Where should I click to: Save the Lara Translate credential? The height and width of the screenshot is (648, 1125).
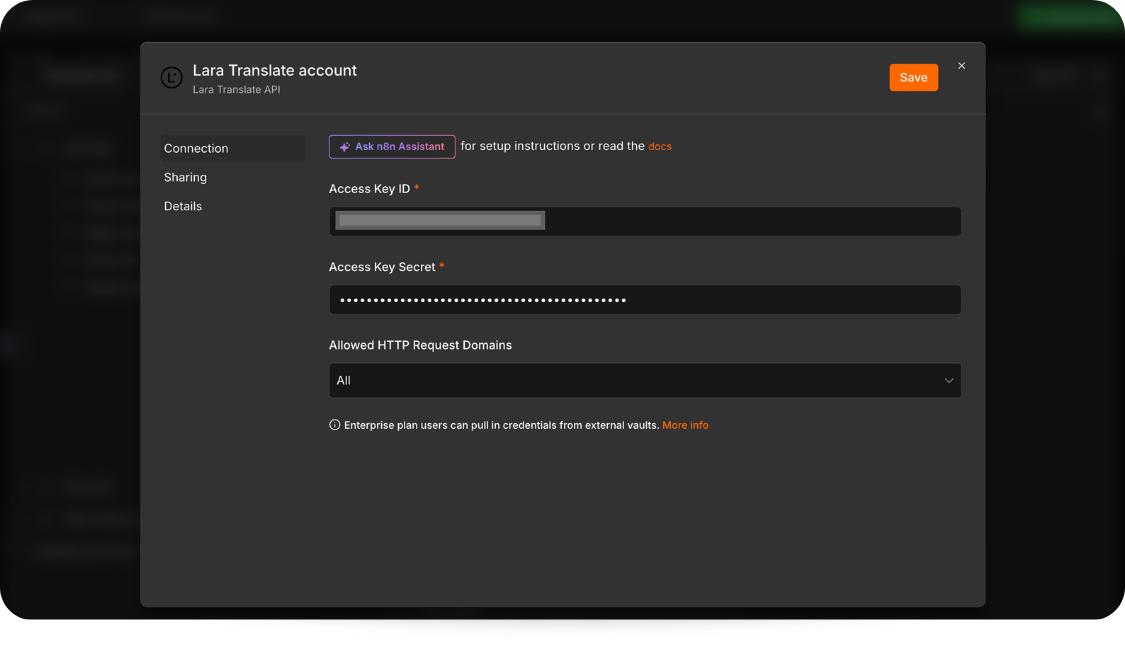pyautogui.click(x=913, y=78)
